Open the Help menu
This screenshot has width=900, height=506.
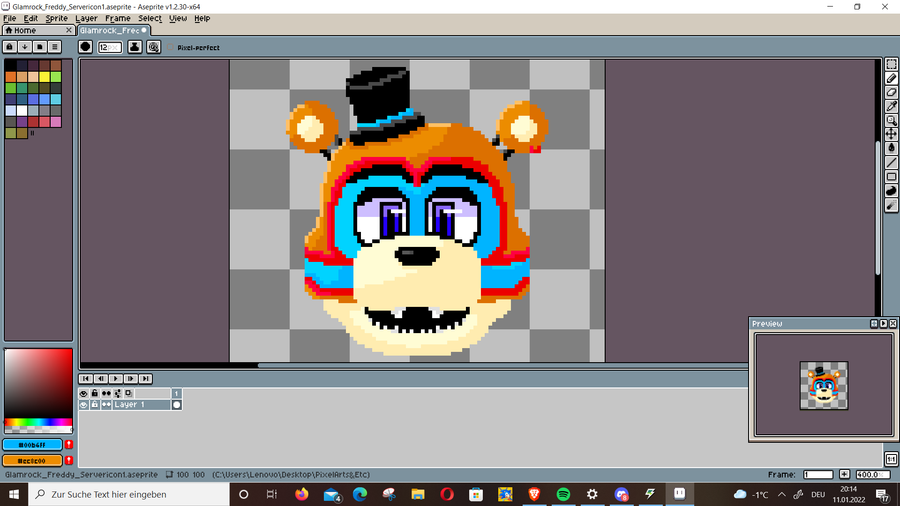tap(202, 18)
